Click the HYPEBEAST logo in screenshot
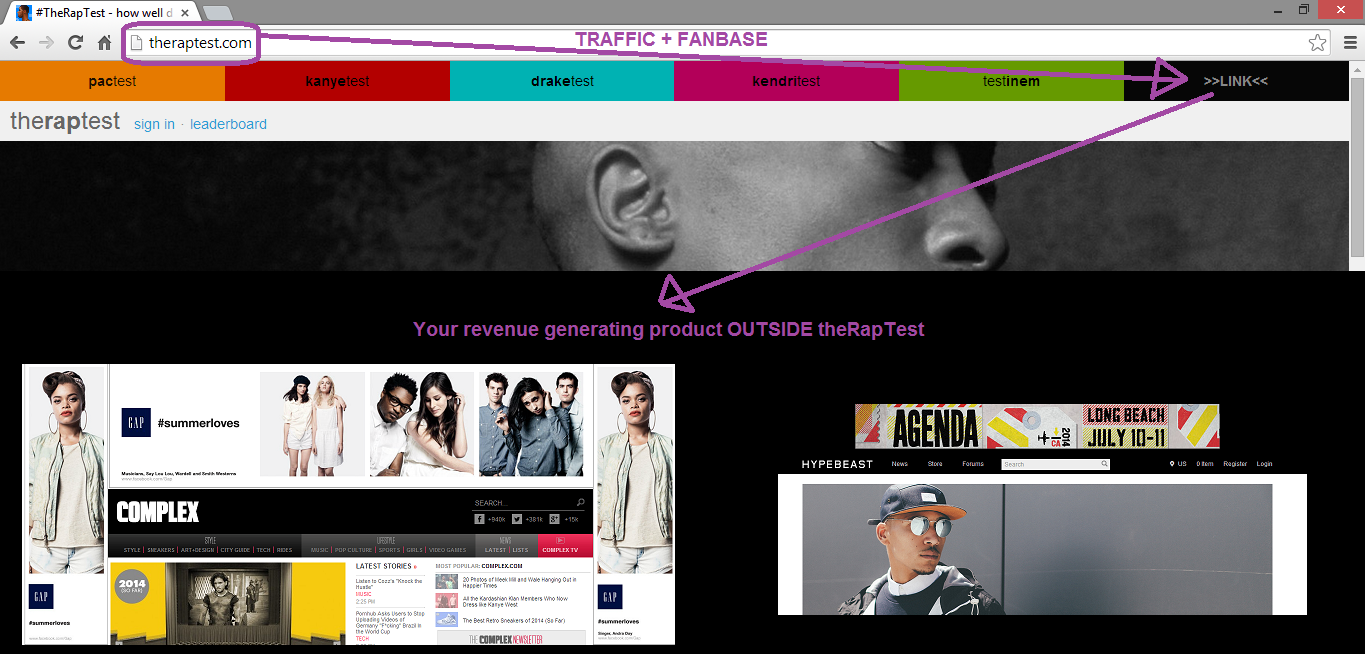The image size is (1365, 654). pos(837,464)
